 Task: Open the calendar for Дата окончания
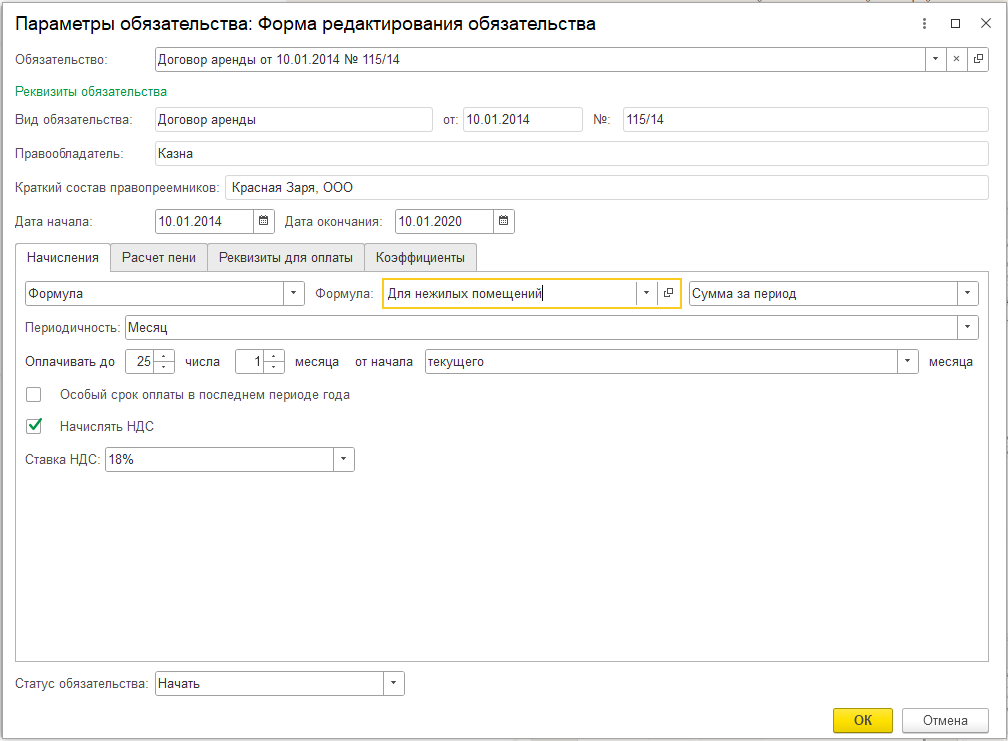[503, 221]
